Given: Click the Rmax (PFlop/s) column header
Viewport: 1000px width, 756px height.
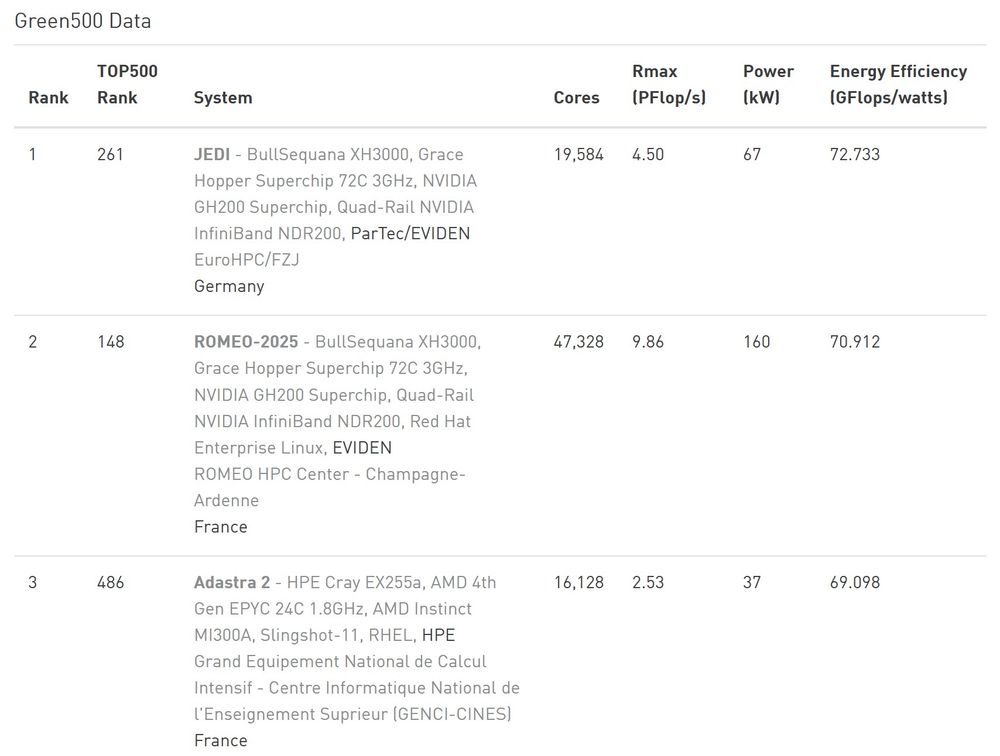Looking at the screenshot, I should click(x=669, y=84).
